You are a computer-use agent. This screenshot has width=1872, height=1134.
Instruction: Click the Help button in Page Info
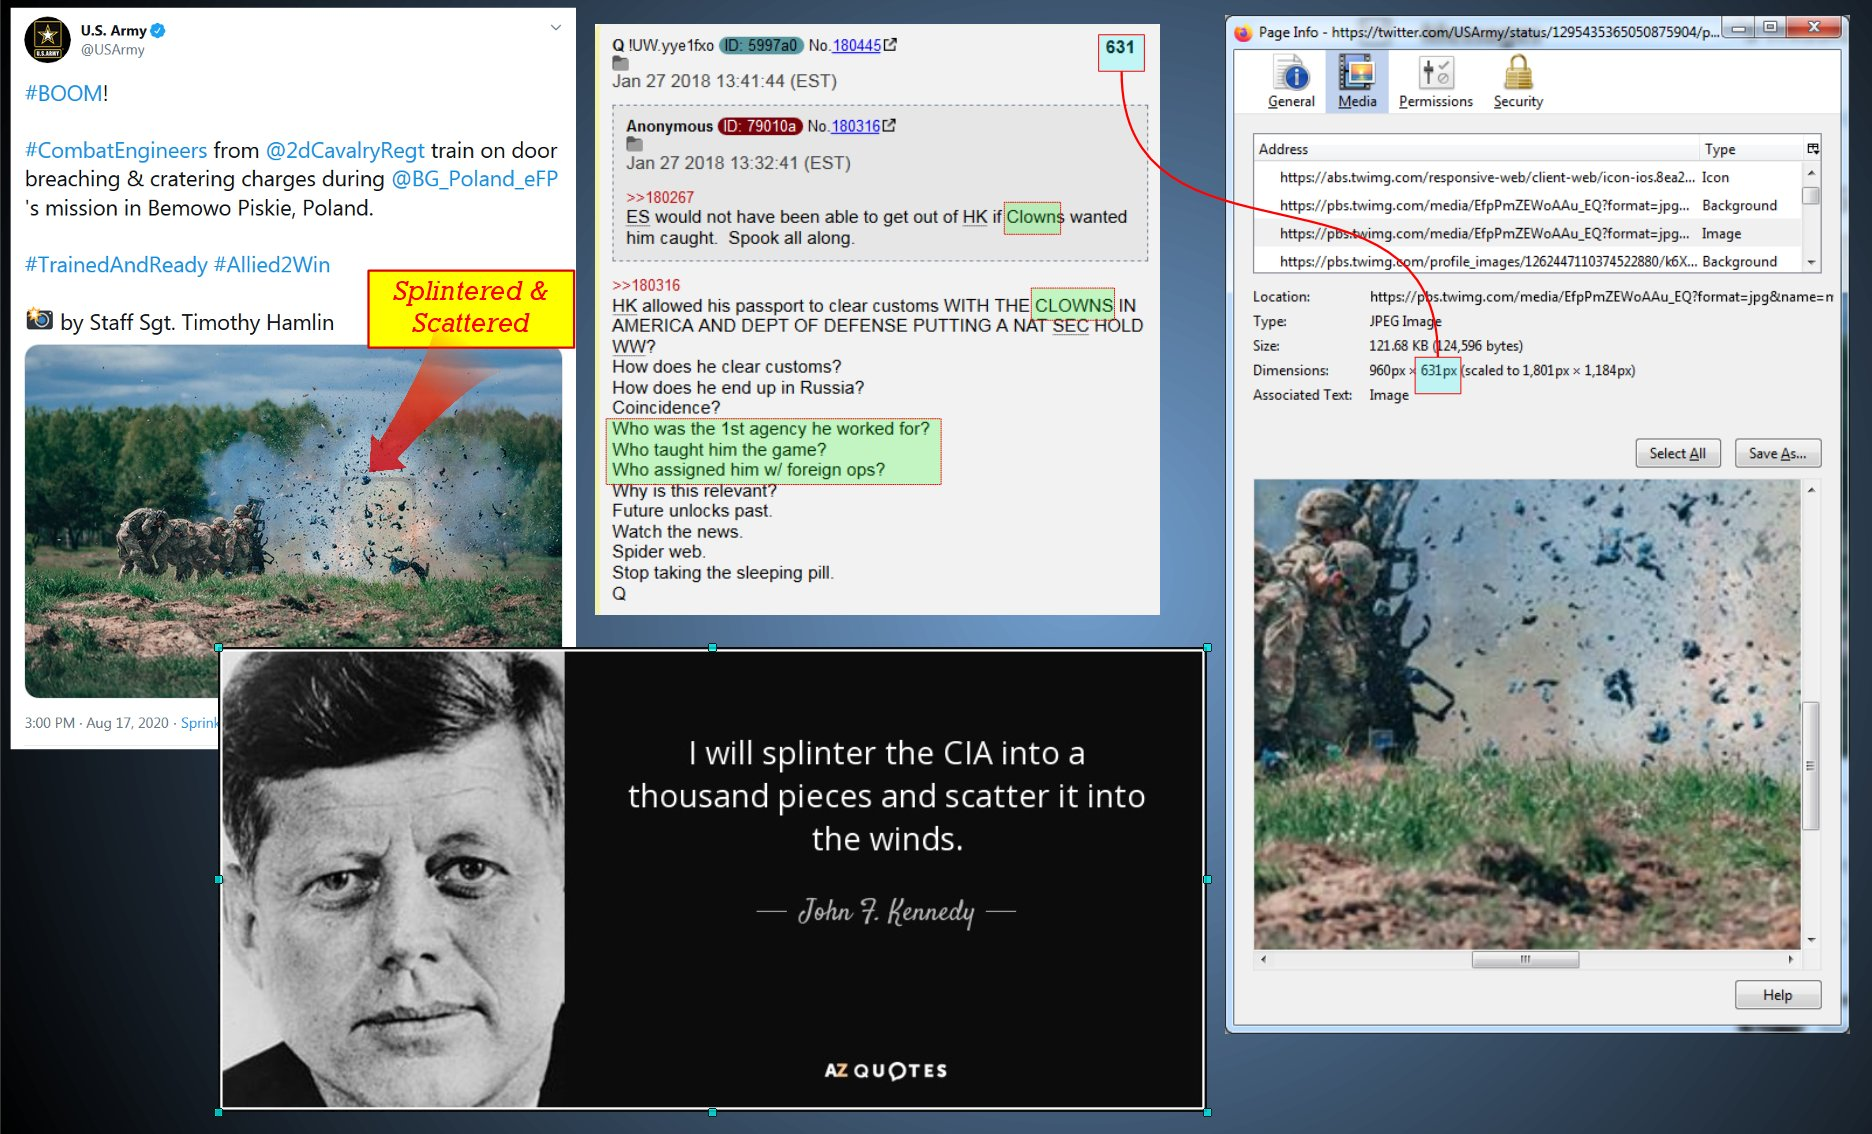pyautogui.click(x=1777, y=995)
